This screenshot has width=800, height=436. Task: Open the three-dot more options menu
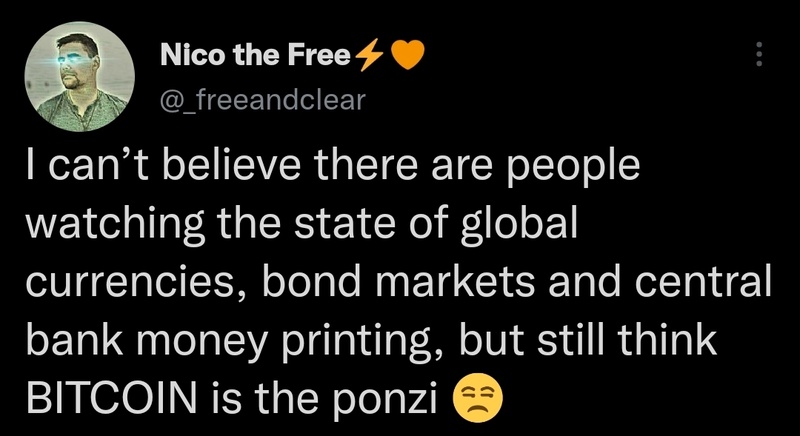pyautogui.click(x=759, y=53)
